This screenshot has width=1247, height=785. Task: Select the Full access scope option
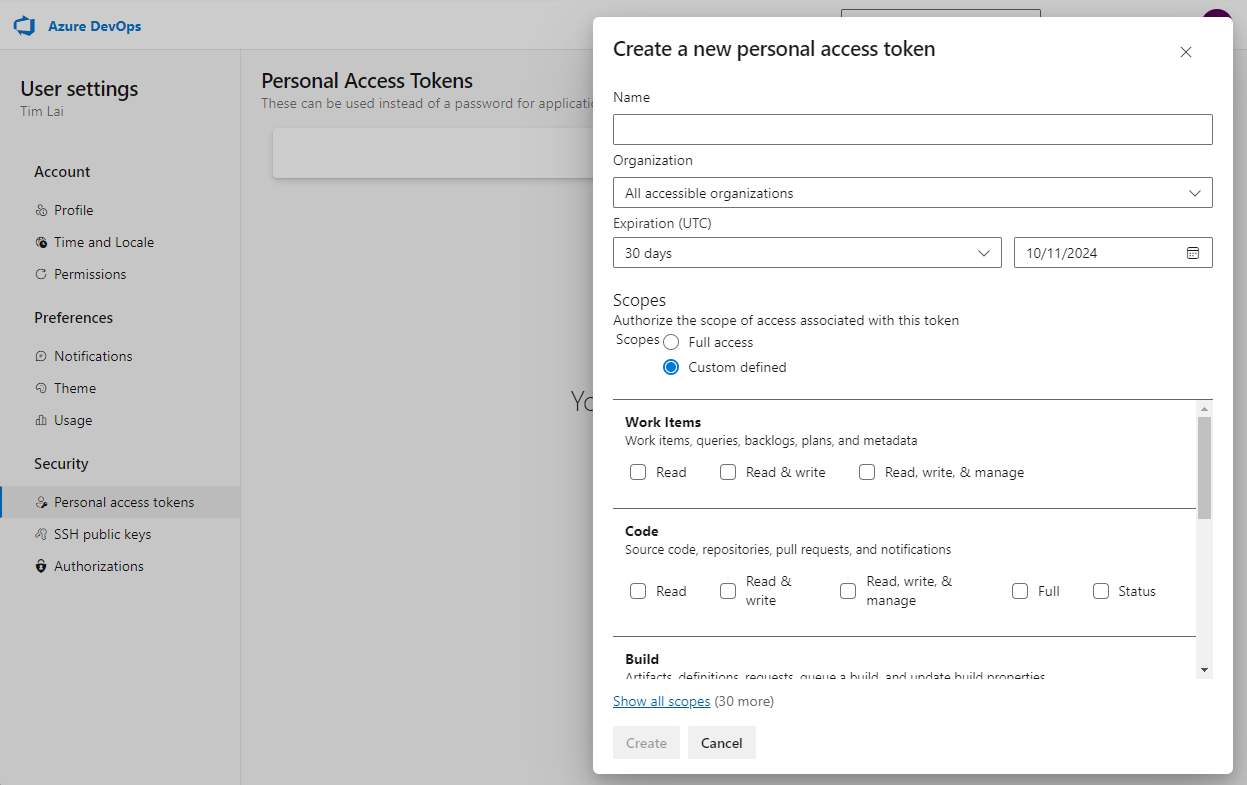click(671, 342)
